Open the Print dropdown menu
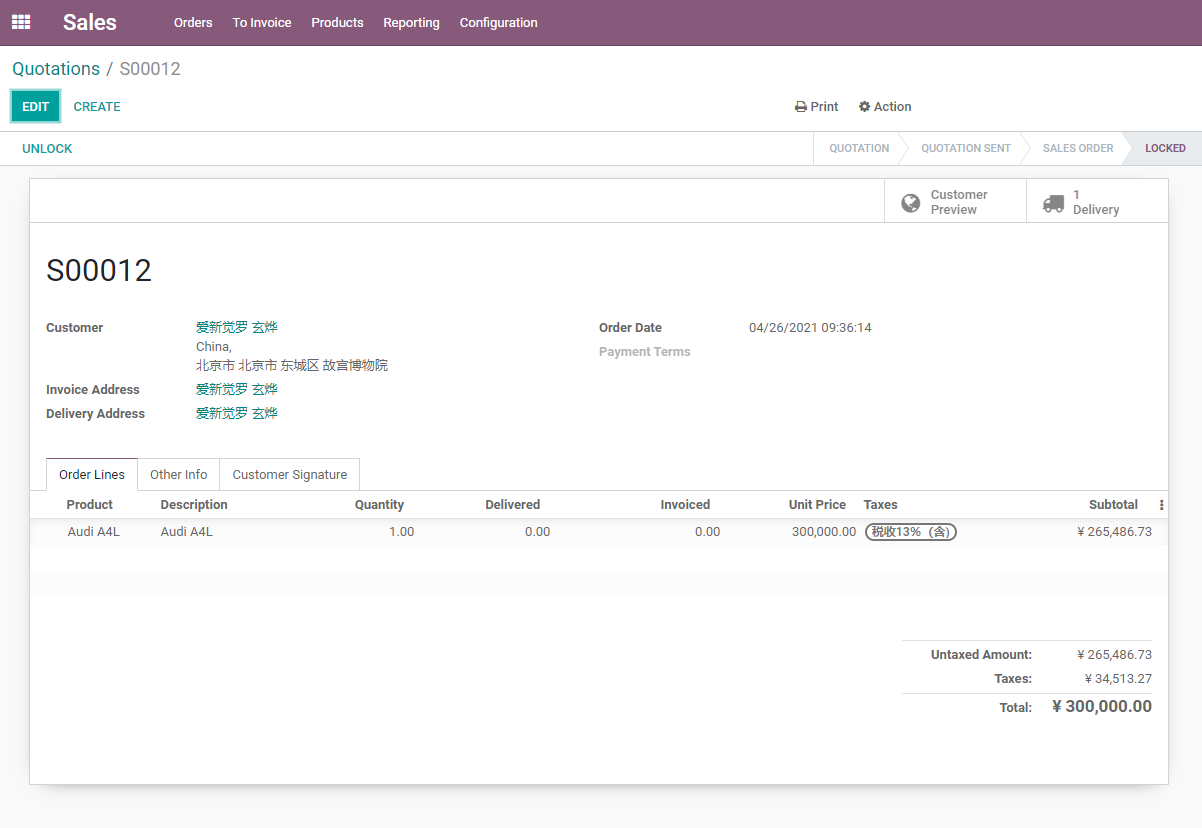The image size is (1202, 828). pyautogui.click(x=817, y=107)
